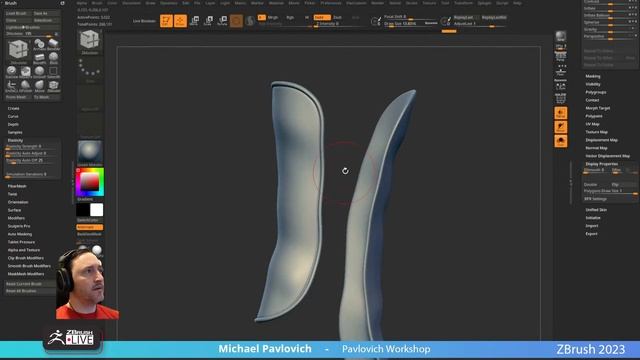Click the large ZModeler brush icon in Brush palette
This screenshot has width=640, height=360.
18,51
